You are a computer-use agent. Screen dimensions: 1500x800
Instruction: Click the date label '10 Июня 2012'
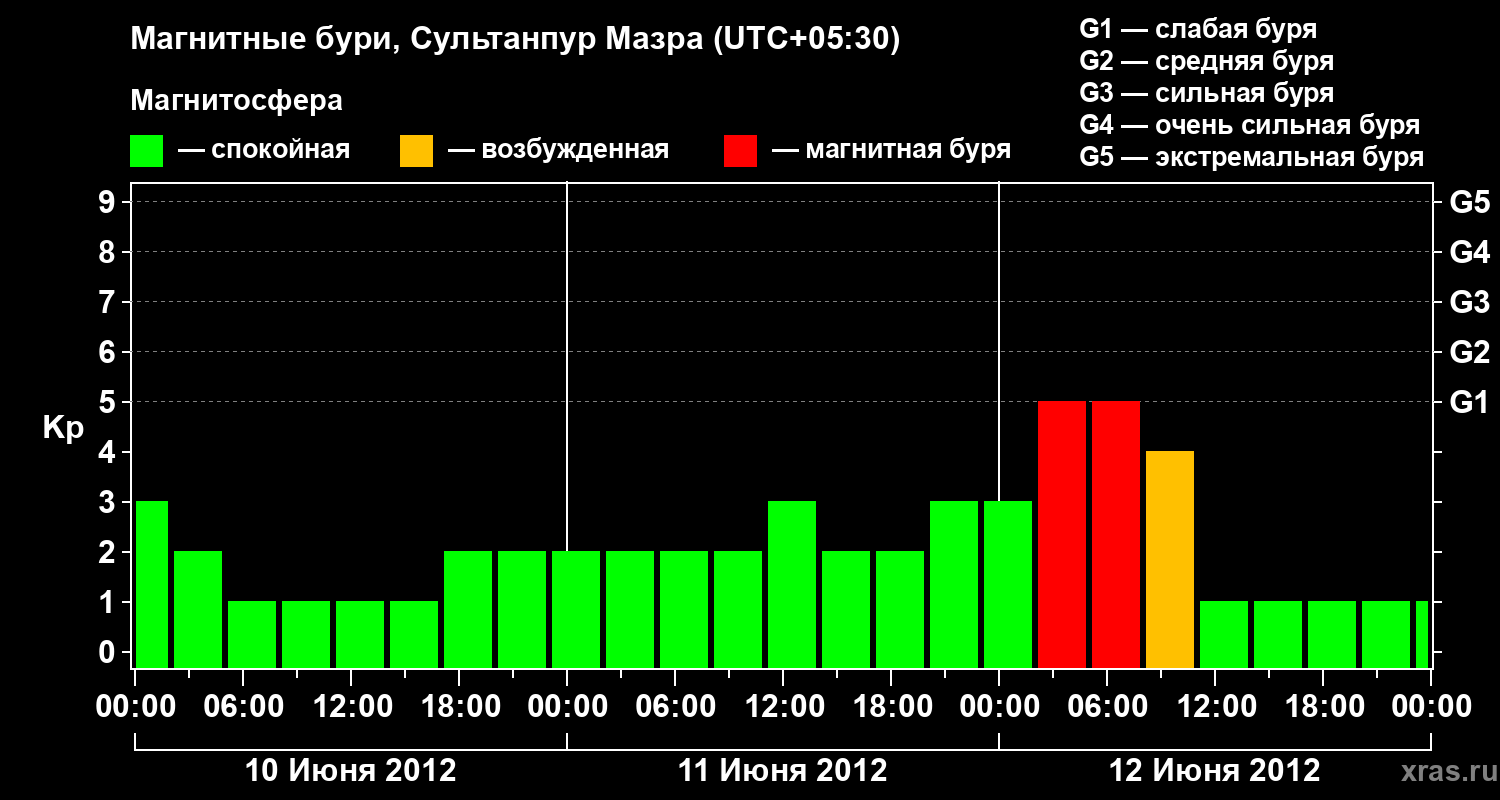point(351,771)
